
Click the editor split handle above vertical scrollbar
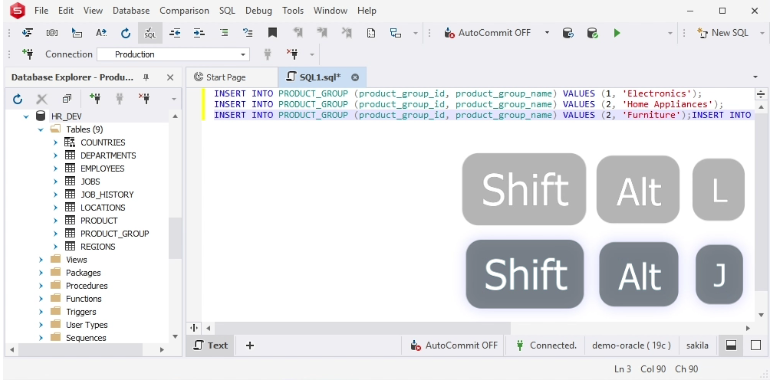tap(761, 94)
